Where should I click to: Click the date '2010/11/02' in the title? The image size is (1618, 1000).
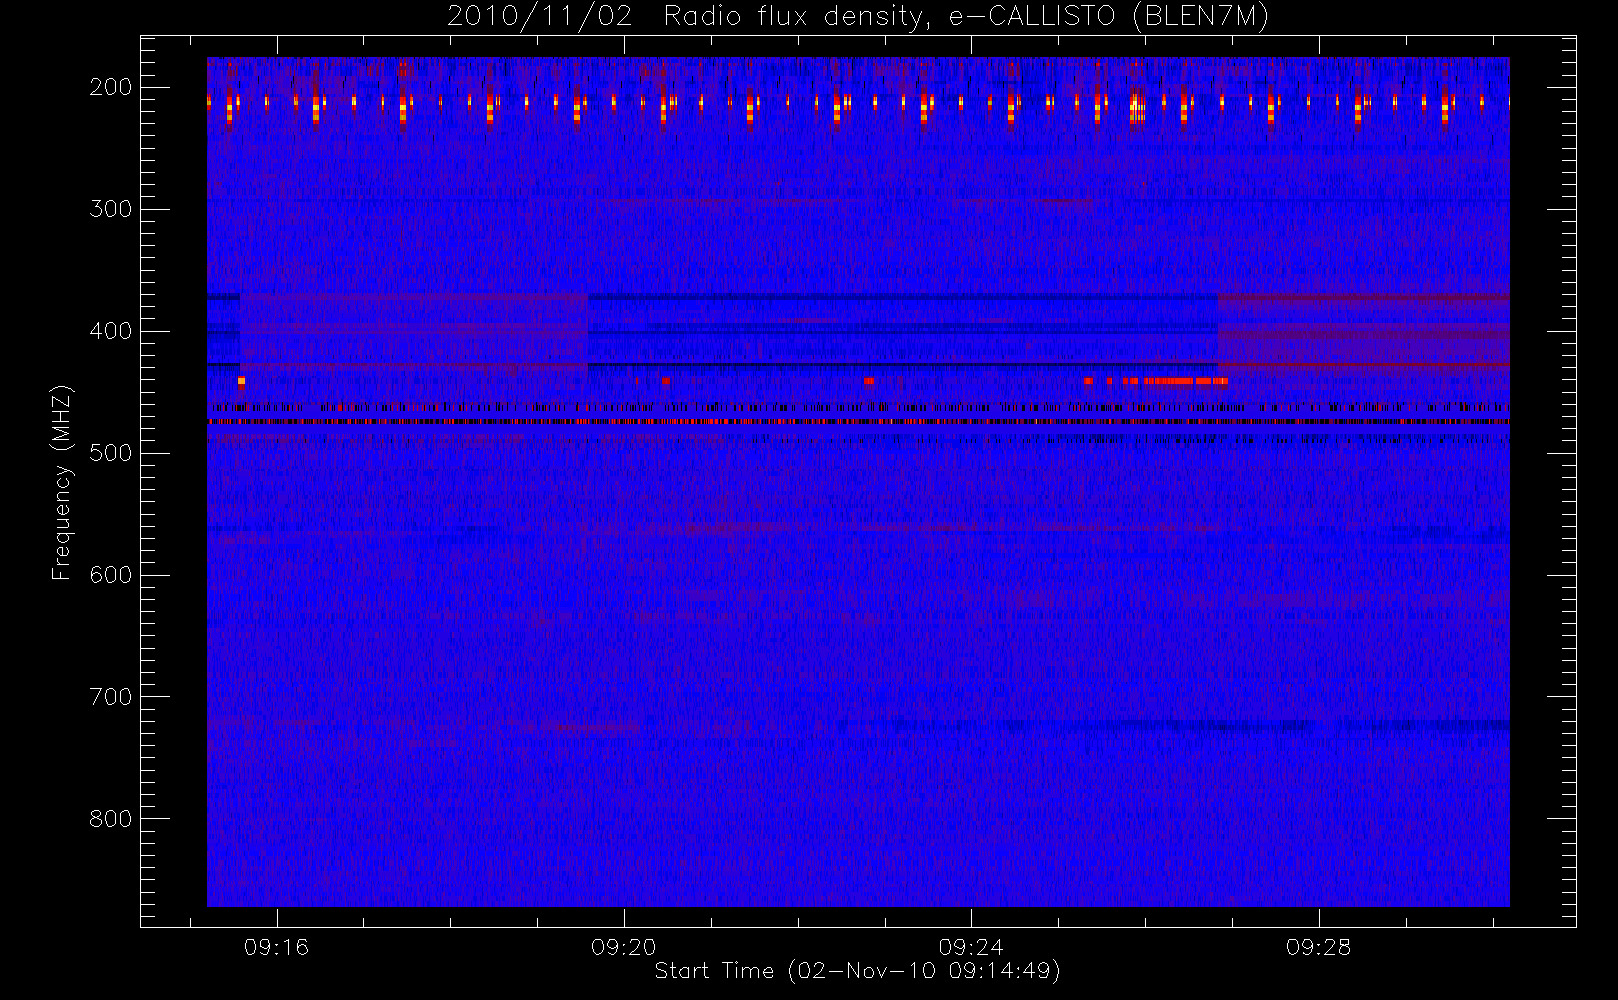pos(540,17)
